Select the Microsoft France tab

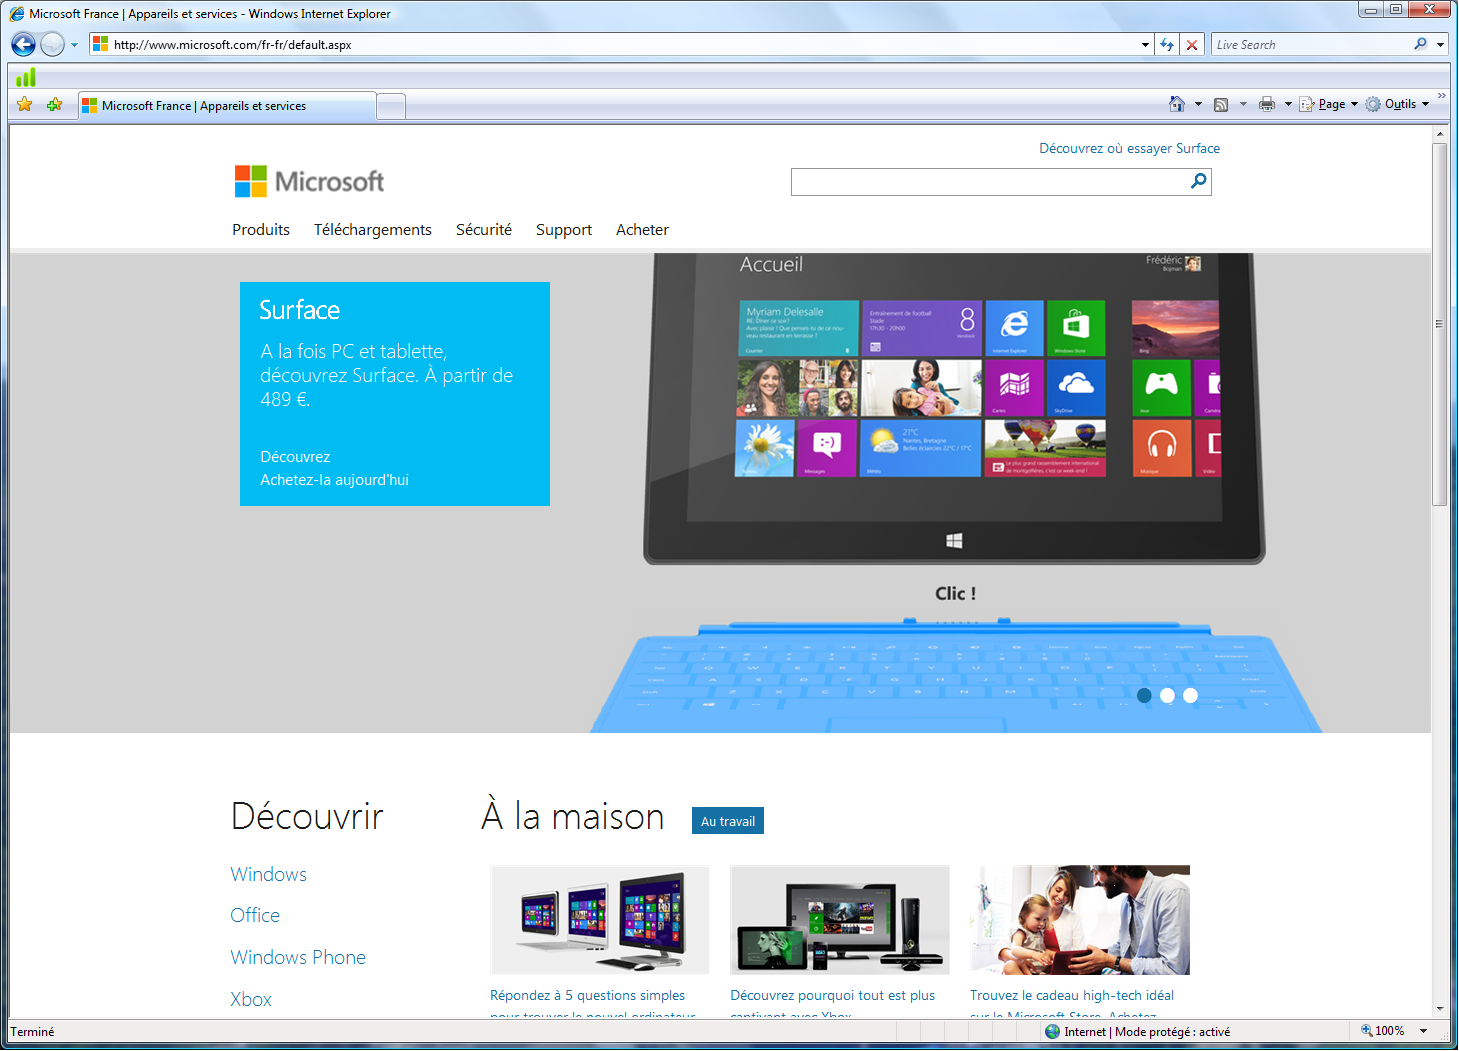[227, 105]
